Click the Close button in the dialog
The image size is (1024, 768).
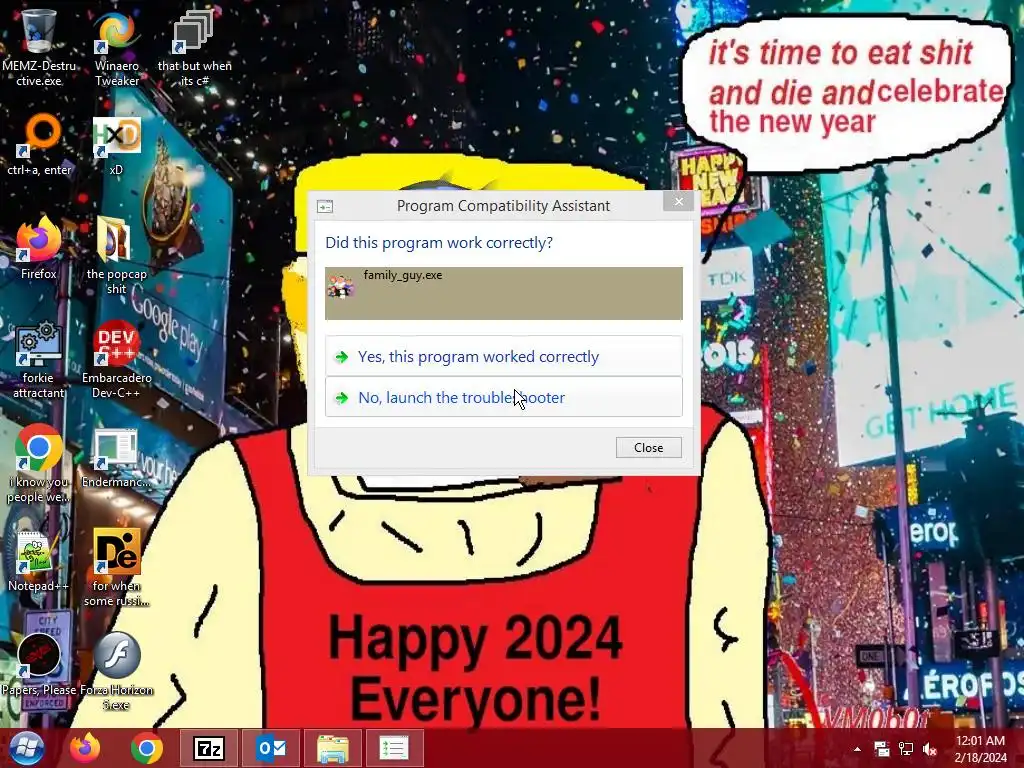coord(648,447)
